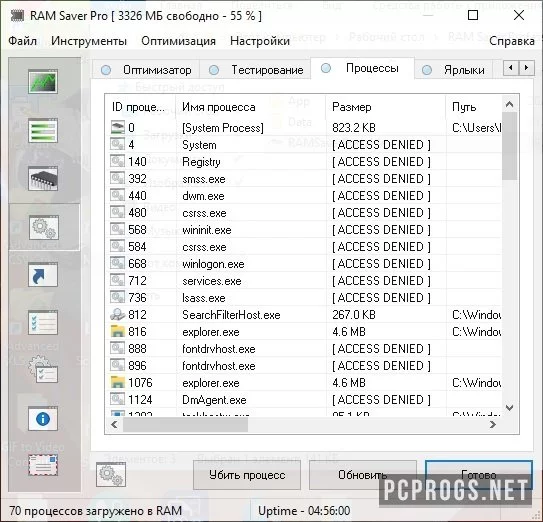543x522 pixels.
Task: Click the icon of the services.exe row
Action: click(118, 281)
